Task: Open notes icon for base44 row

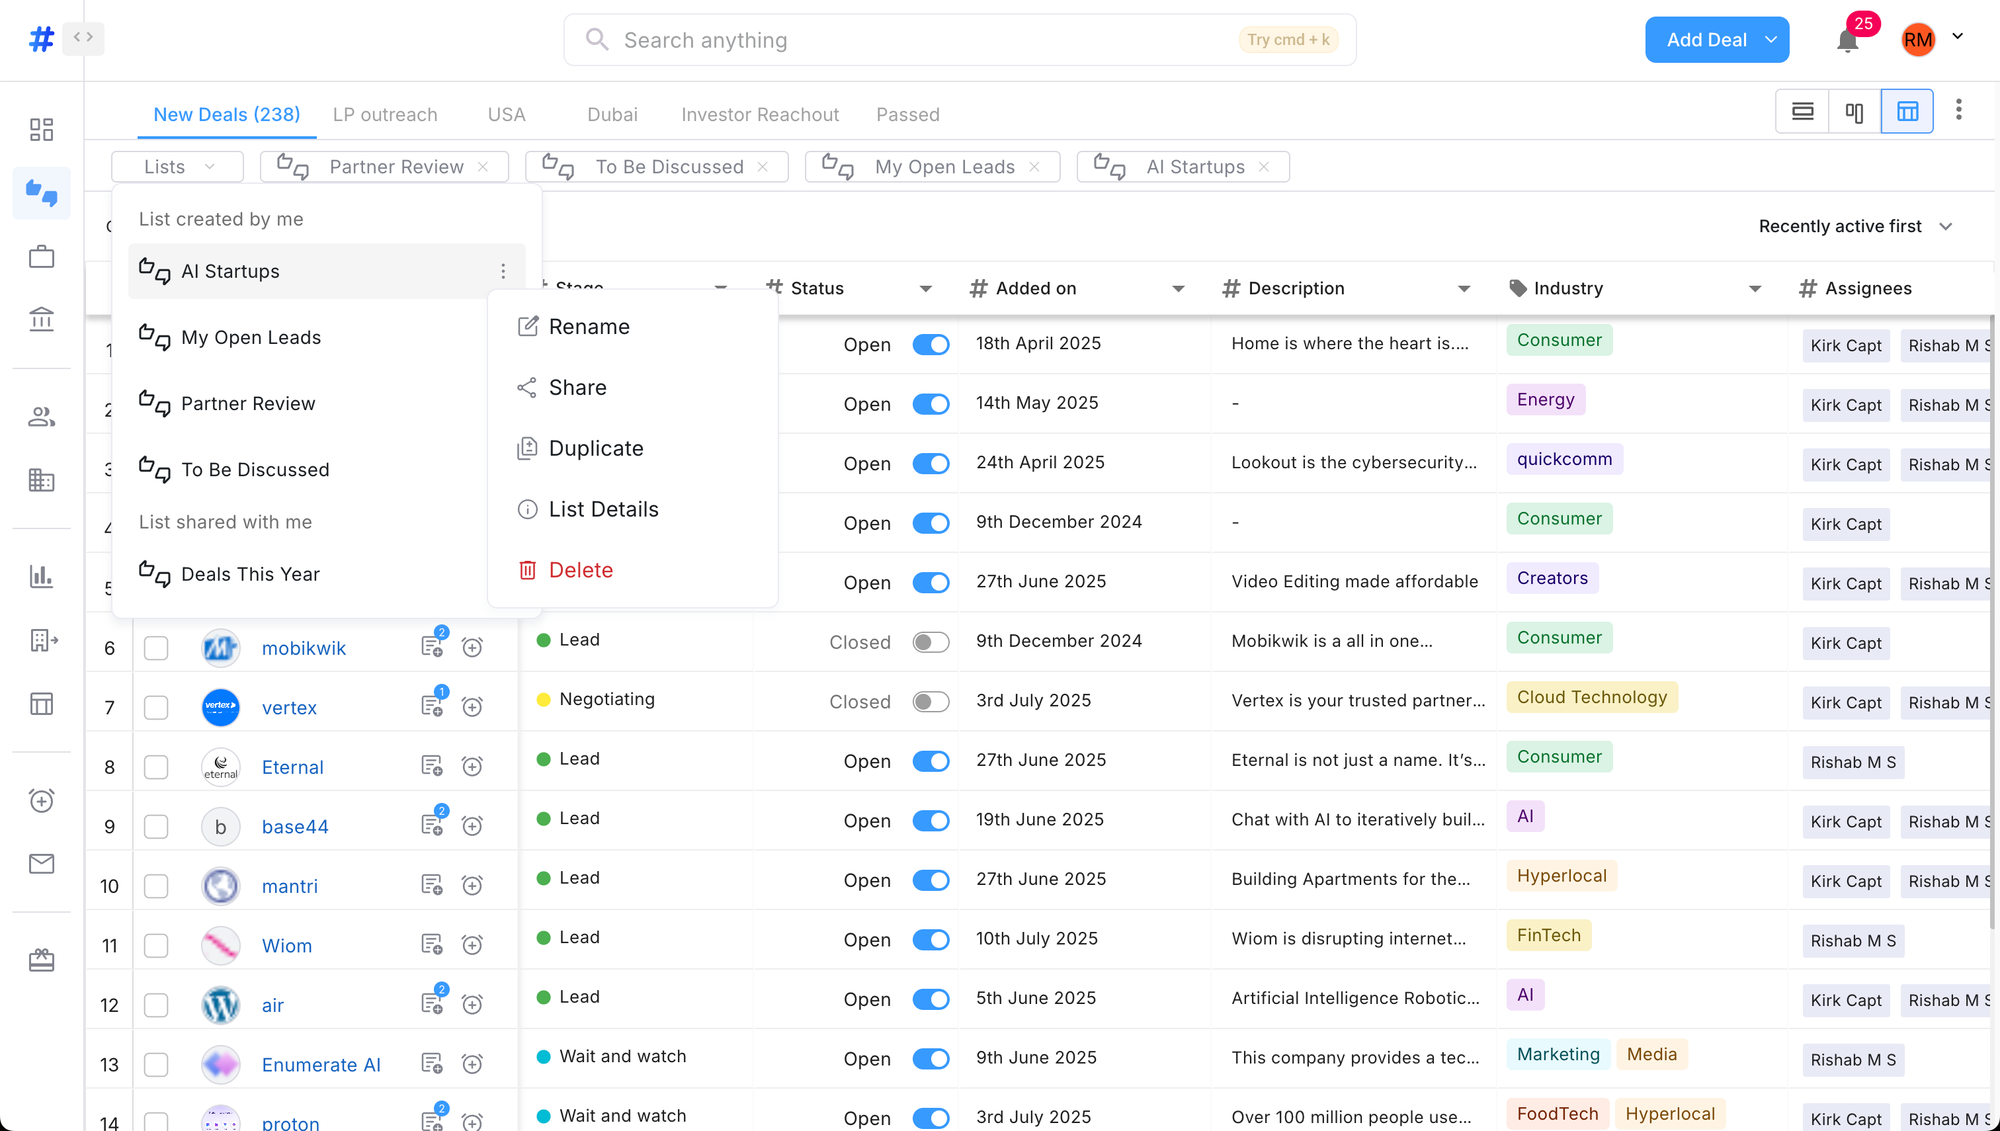Action: click(432, 824)
